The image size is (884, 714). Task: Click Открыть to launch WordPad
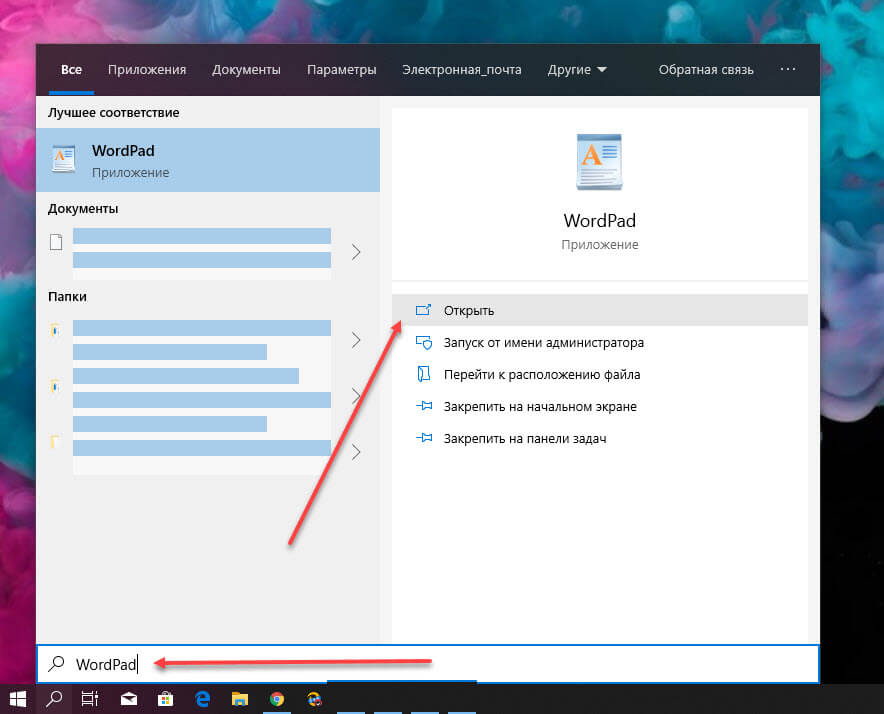[600, 310]
